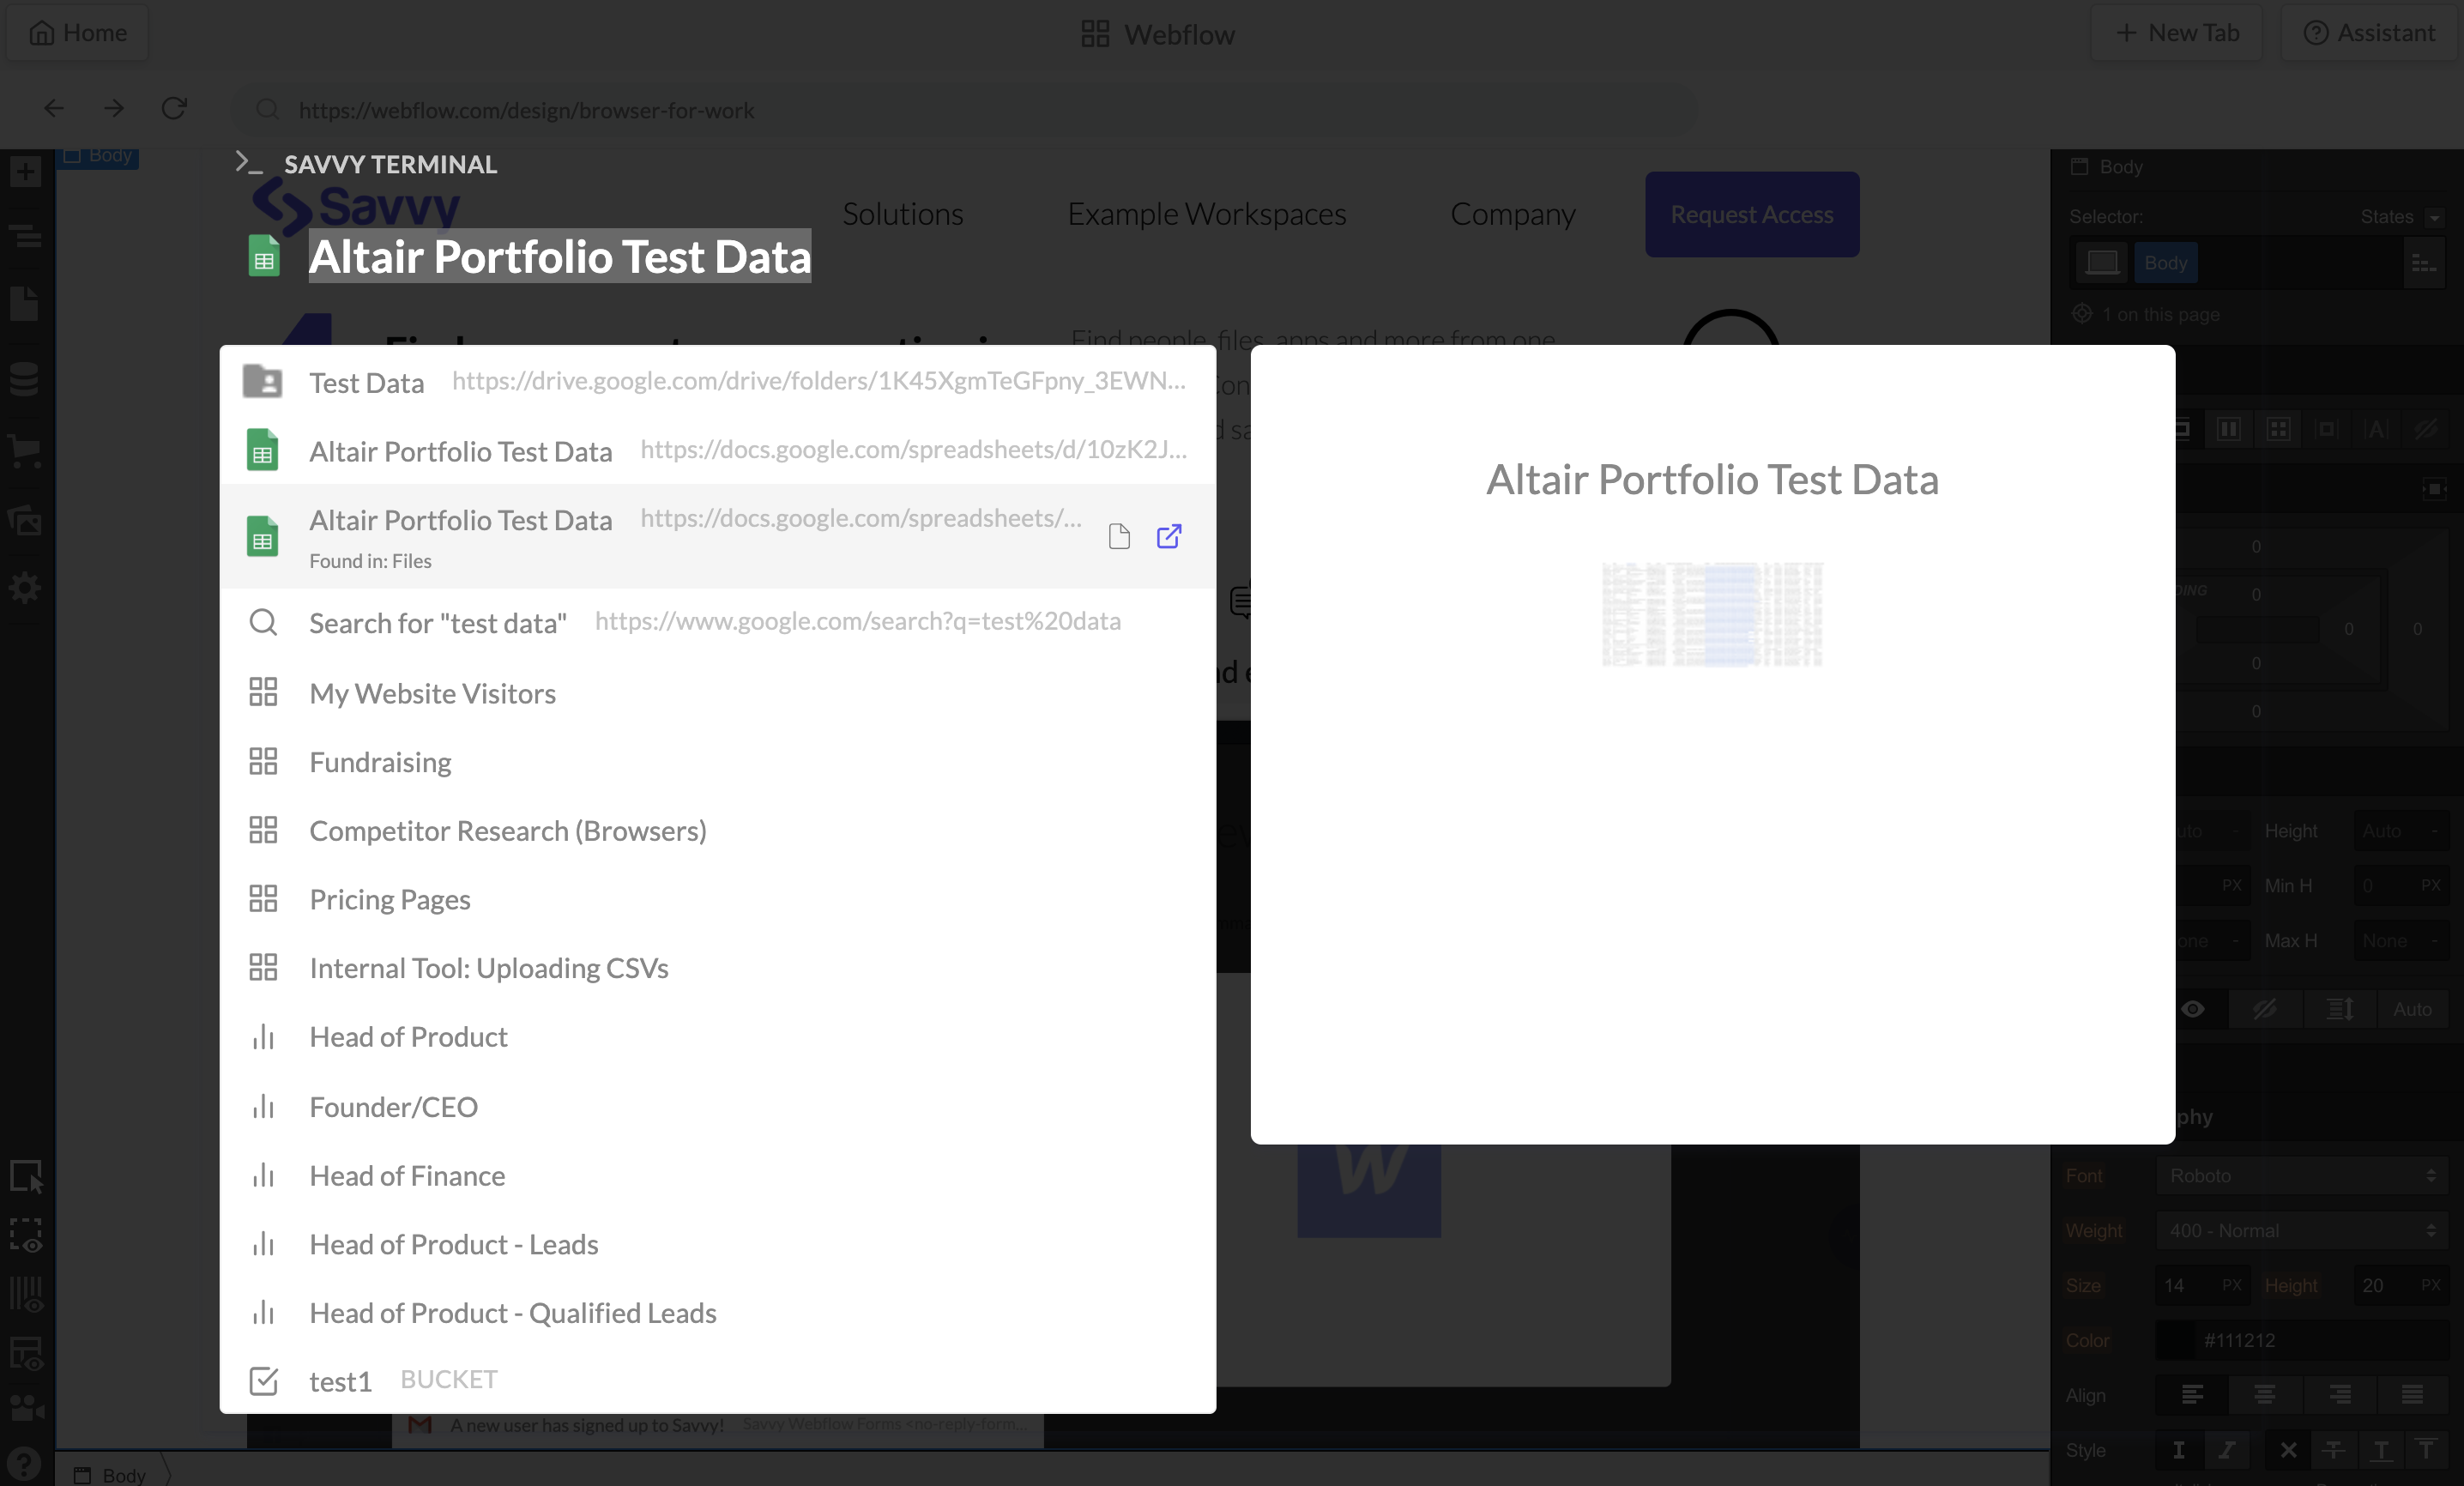
Task: Open Head of Product - Leads dashboard
Action: tap(718, 1245)
